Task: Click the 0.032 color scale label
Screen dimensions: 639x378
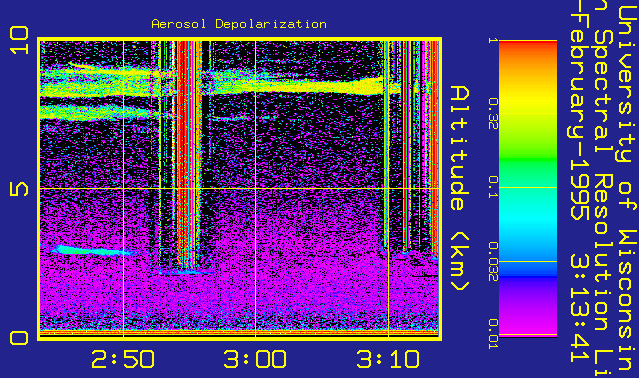Action: (x=493, y=262)
